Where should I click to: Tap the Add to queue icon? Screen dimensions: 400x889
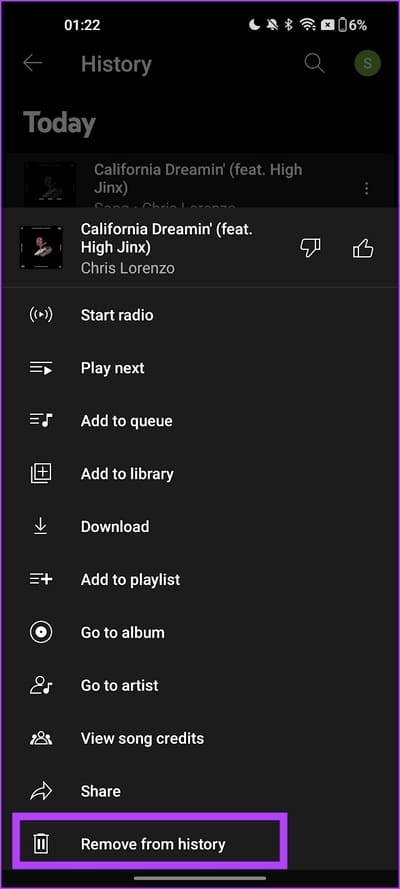(x=41, y=421)
